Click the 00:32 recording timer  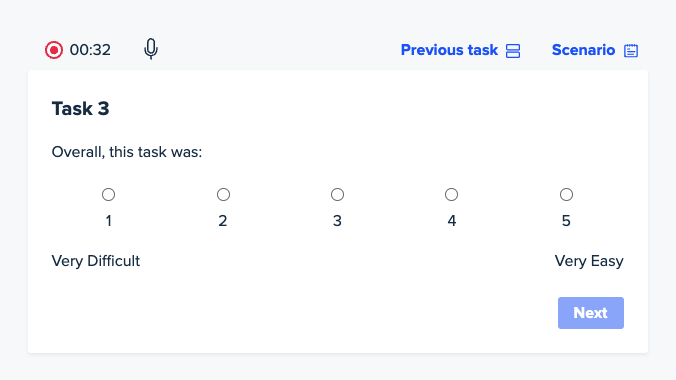(90, 50)
